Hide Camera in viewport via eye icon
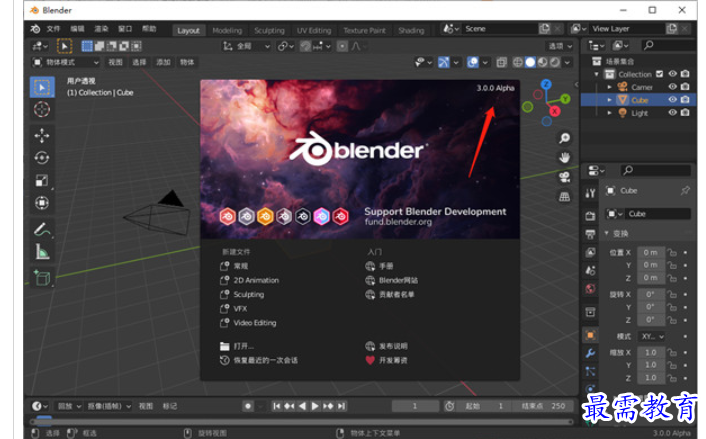 click(672, 86)
